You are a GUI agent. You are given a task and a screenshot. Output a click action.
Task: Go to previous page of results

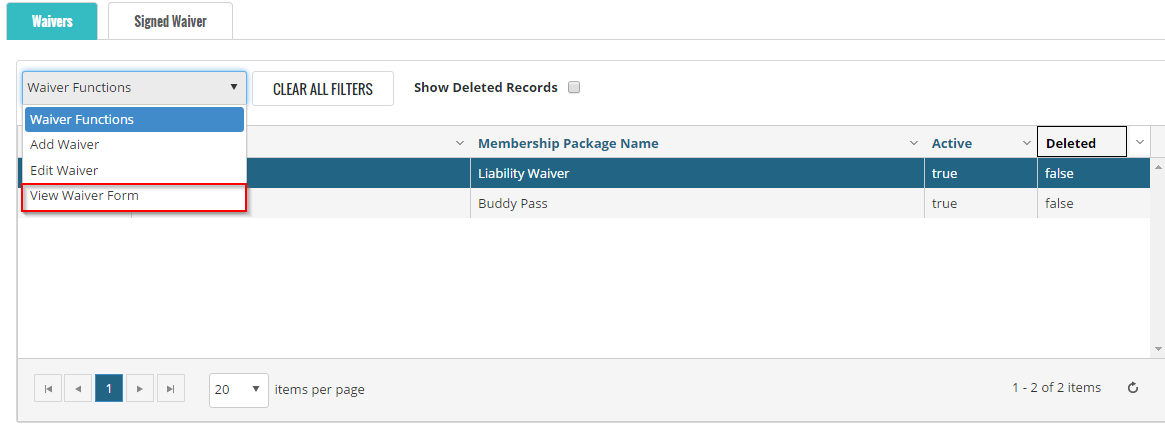pyautogui.click(x=78, y=389)
